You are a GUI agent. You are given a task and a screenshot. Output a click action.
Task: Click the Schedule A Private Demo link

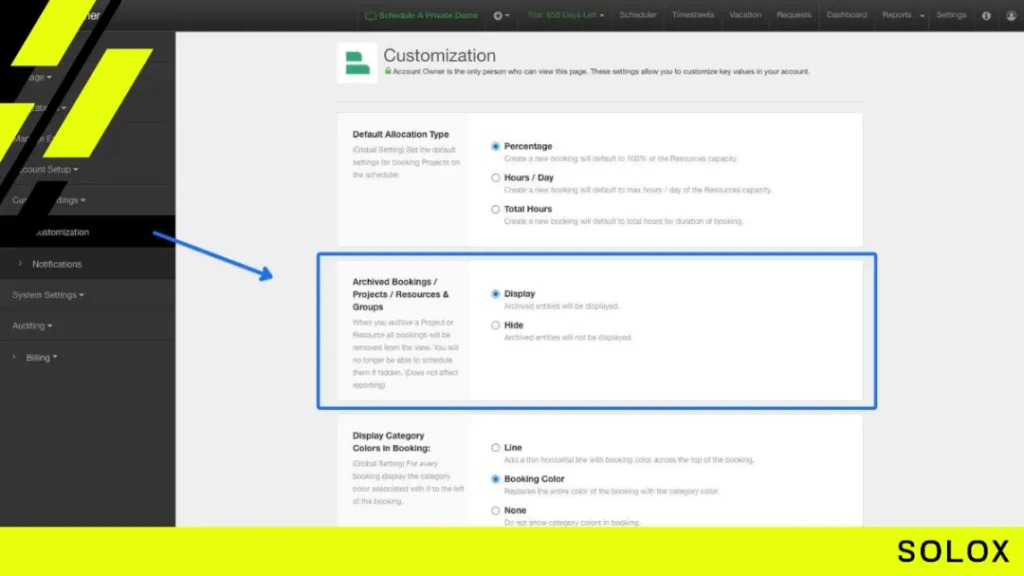tap(421, 15)
